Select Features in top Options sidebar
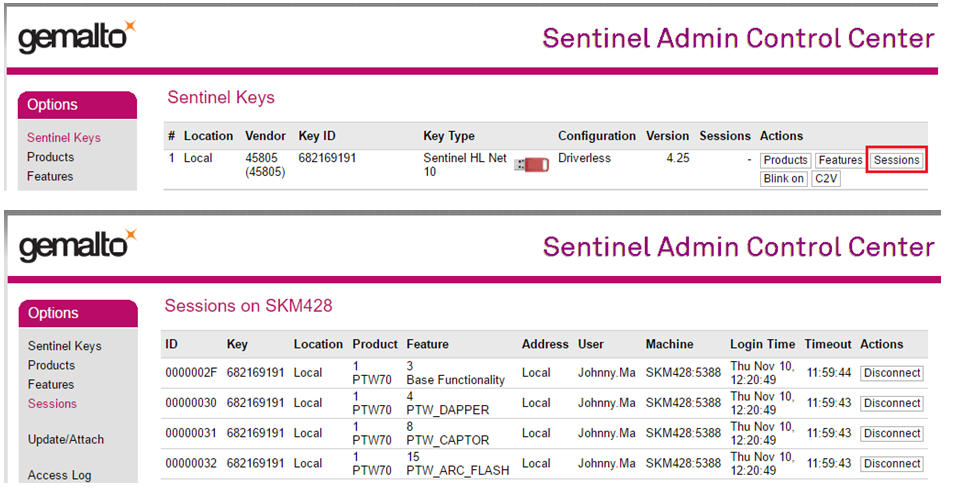The width and height of the screenshot is (954, 488). click(50, 176)
